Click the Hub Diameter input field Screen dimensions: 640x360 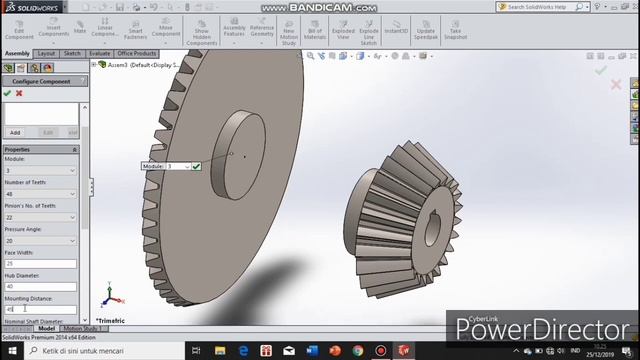click(x=40, y=287)
